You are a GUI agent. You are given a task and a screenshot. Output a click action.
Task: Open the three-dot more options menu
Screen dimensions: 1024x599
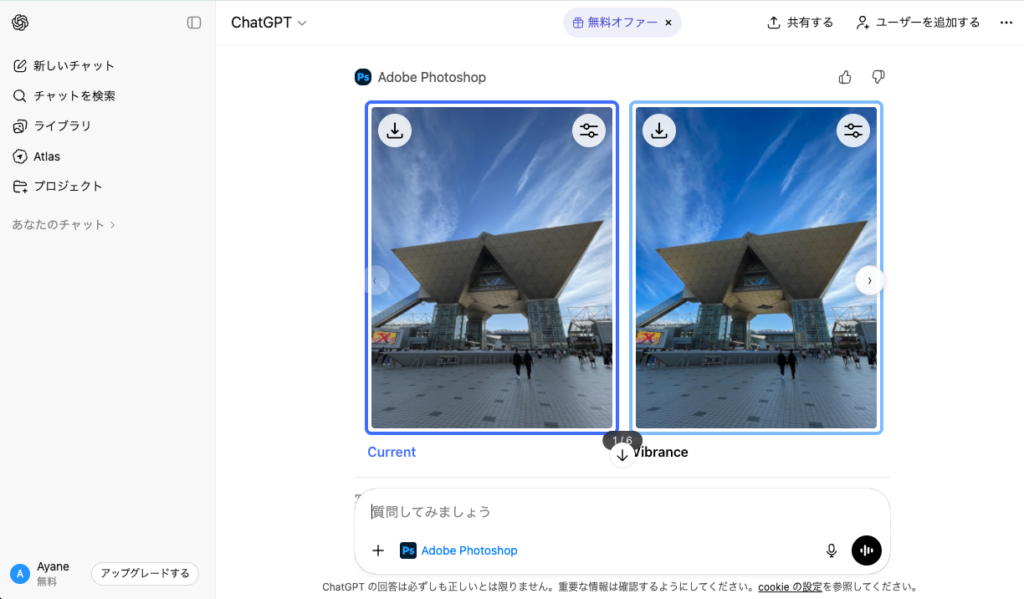[x=1006, y=23]
